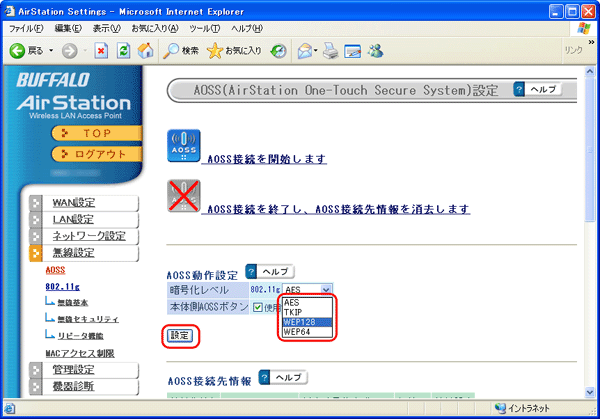Click the scrollbar down arrow
Screen dimensions: 600x419
[x=590, y=392]
